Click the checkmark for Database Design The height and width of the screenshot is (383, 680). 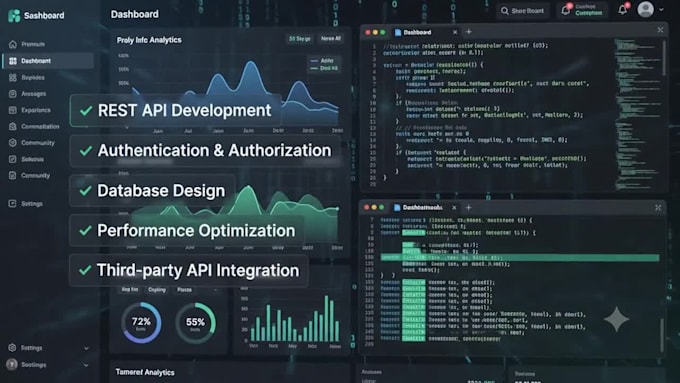(x=85, y=190)
